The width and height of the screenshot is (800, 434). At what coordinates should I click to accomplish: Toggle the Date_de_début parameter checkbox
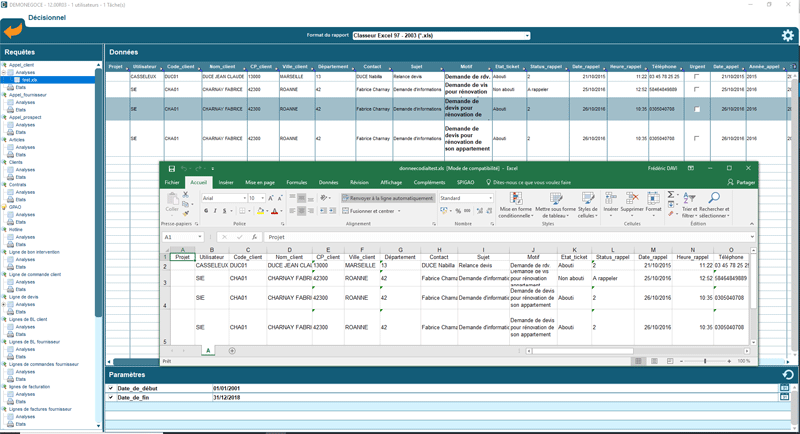[x=111, y=388]
